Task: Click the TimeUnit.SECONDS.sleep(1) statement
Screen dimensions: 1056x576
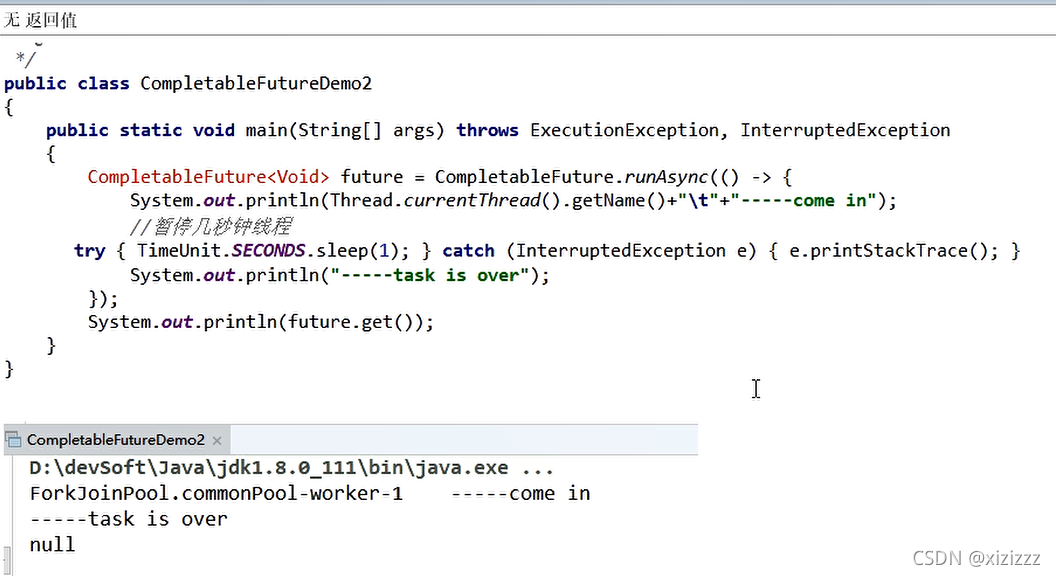Action: click(x=273, y=251)
